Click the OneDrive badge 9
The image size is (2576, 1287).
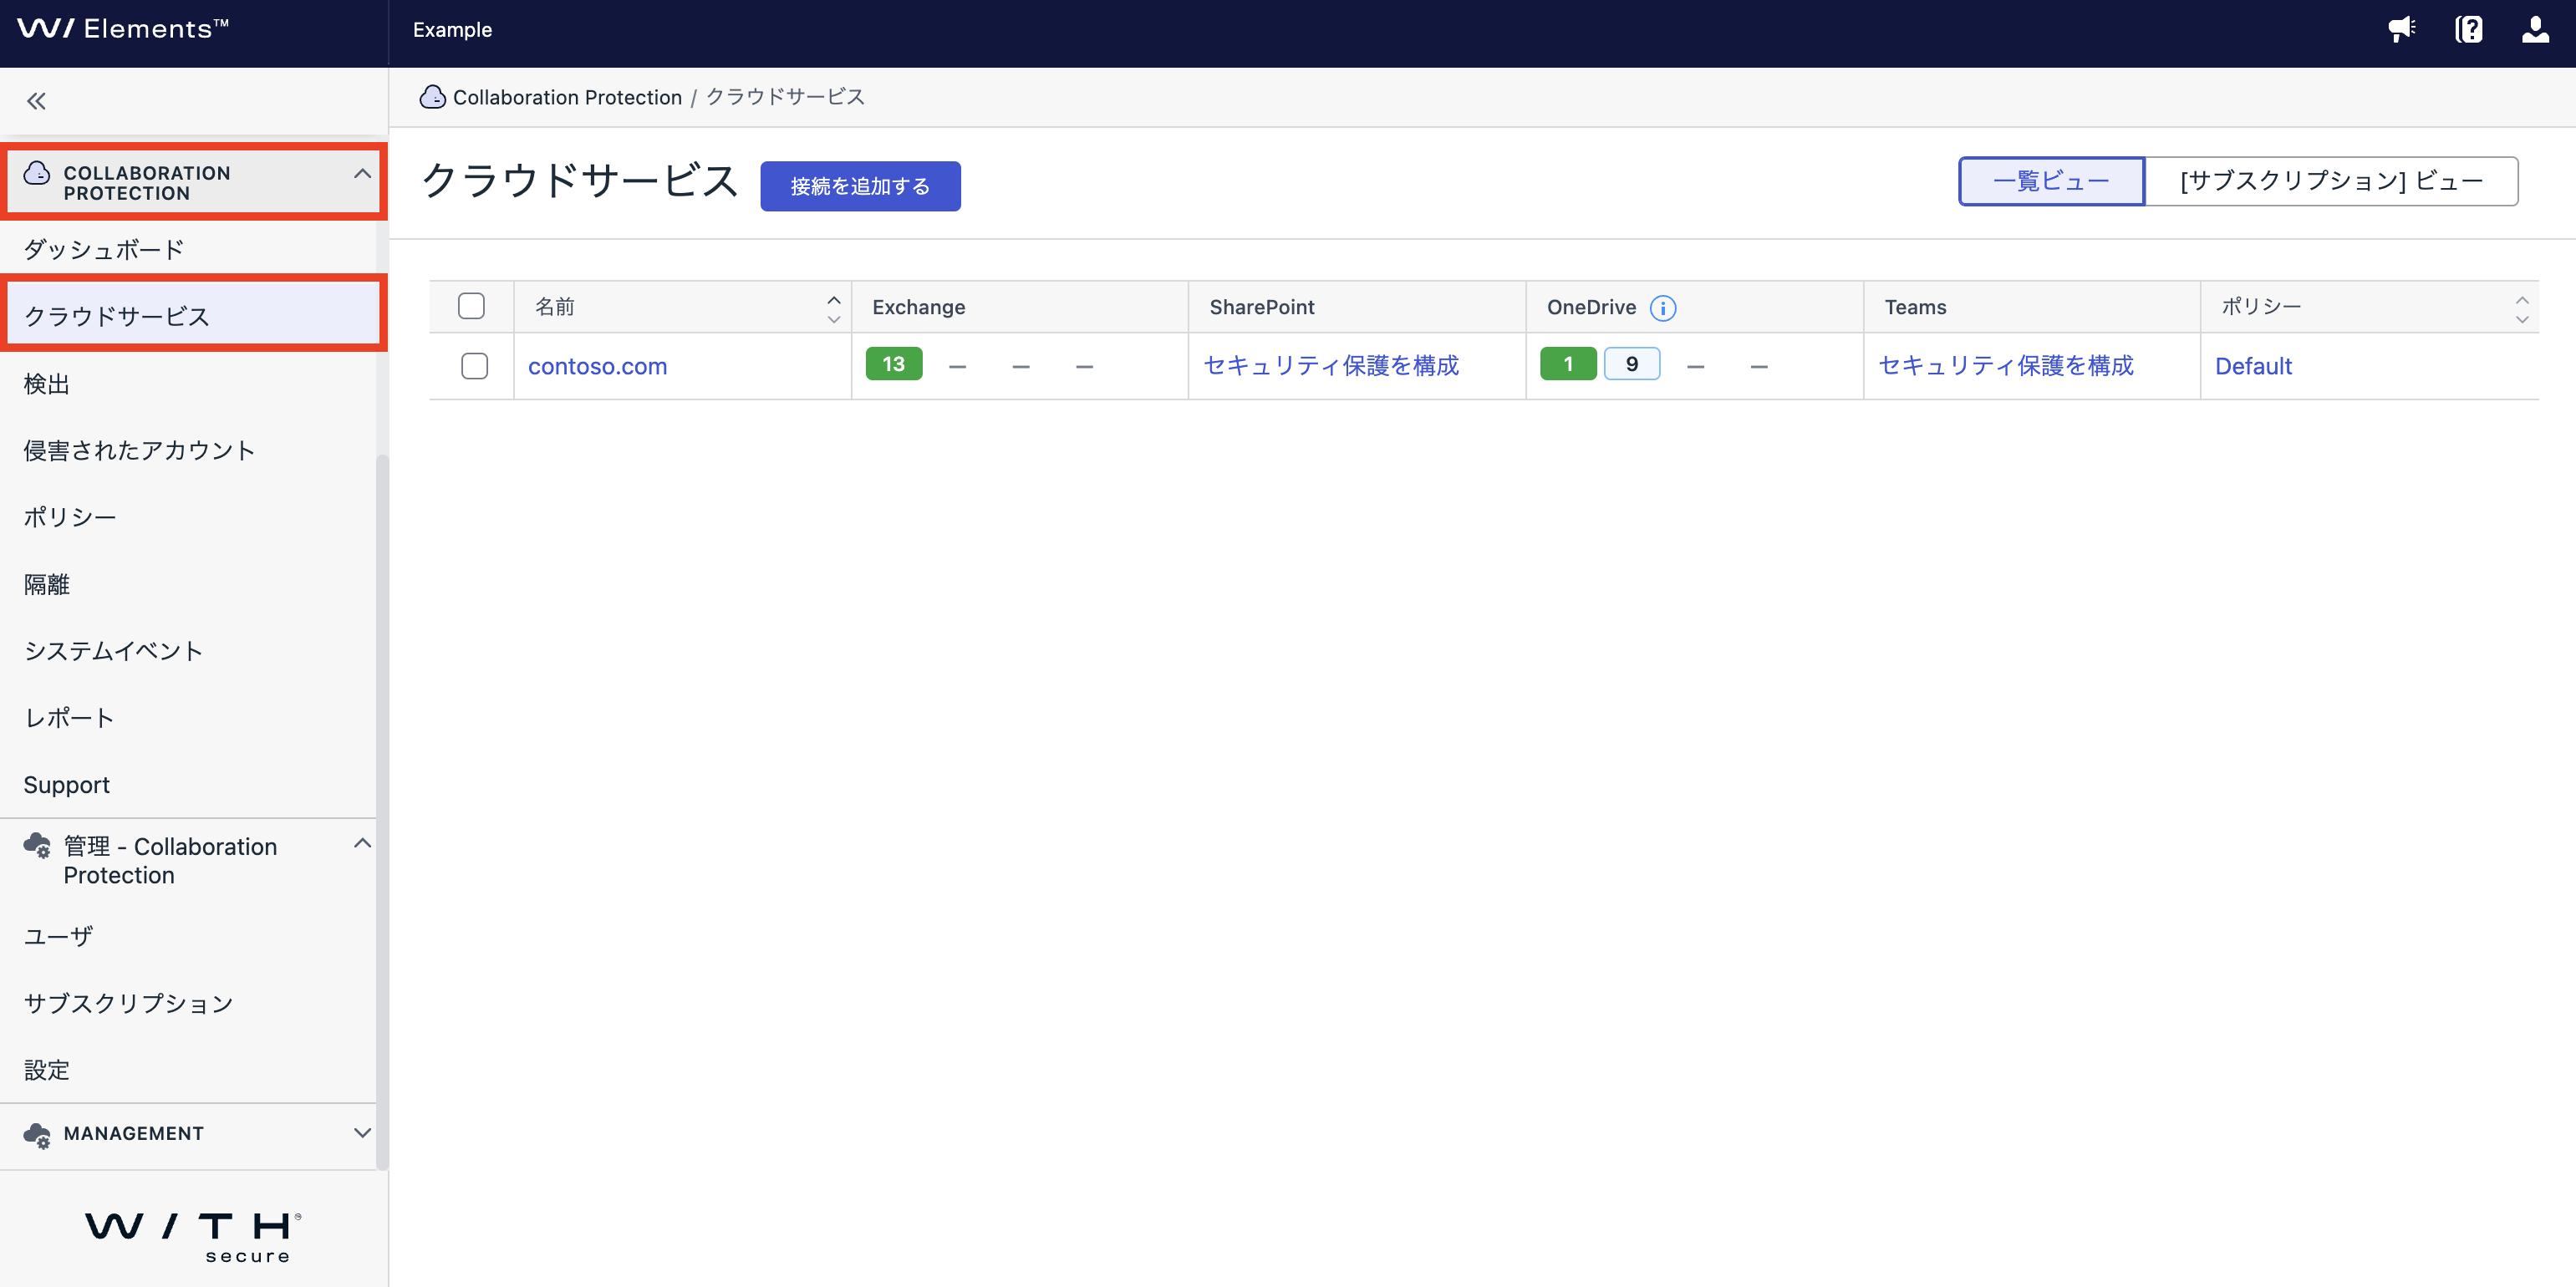pyautogui.click(x=1632, y=364)
